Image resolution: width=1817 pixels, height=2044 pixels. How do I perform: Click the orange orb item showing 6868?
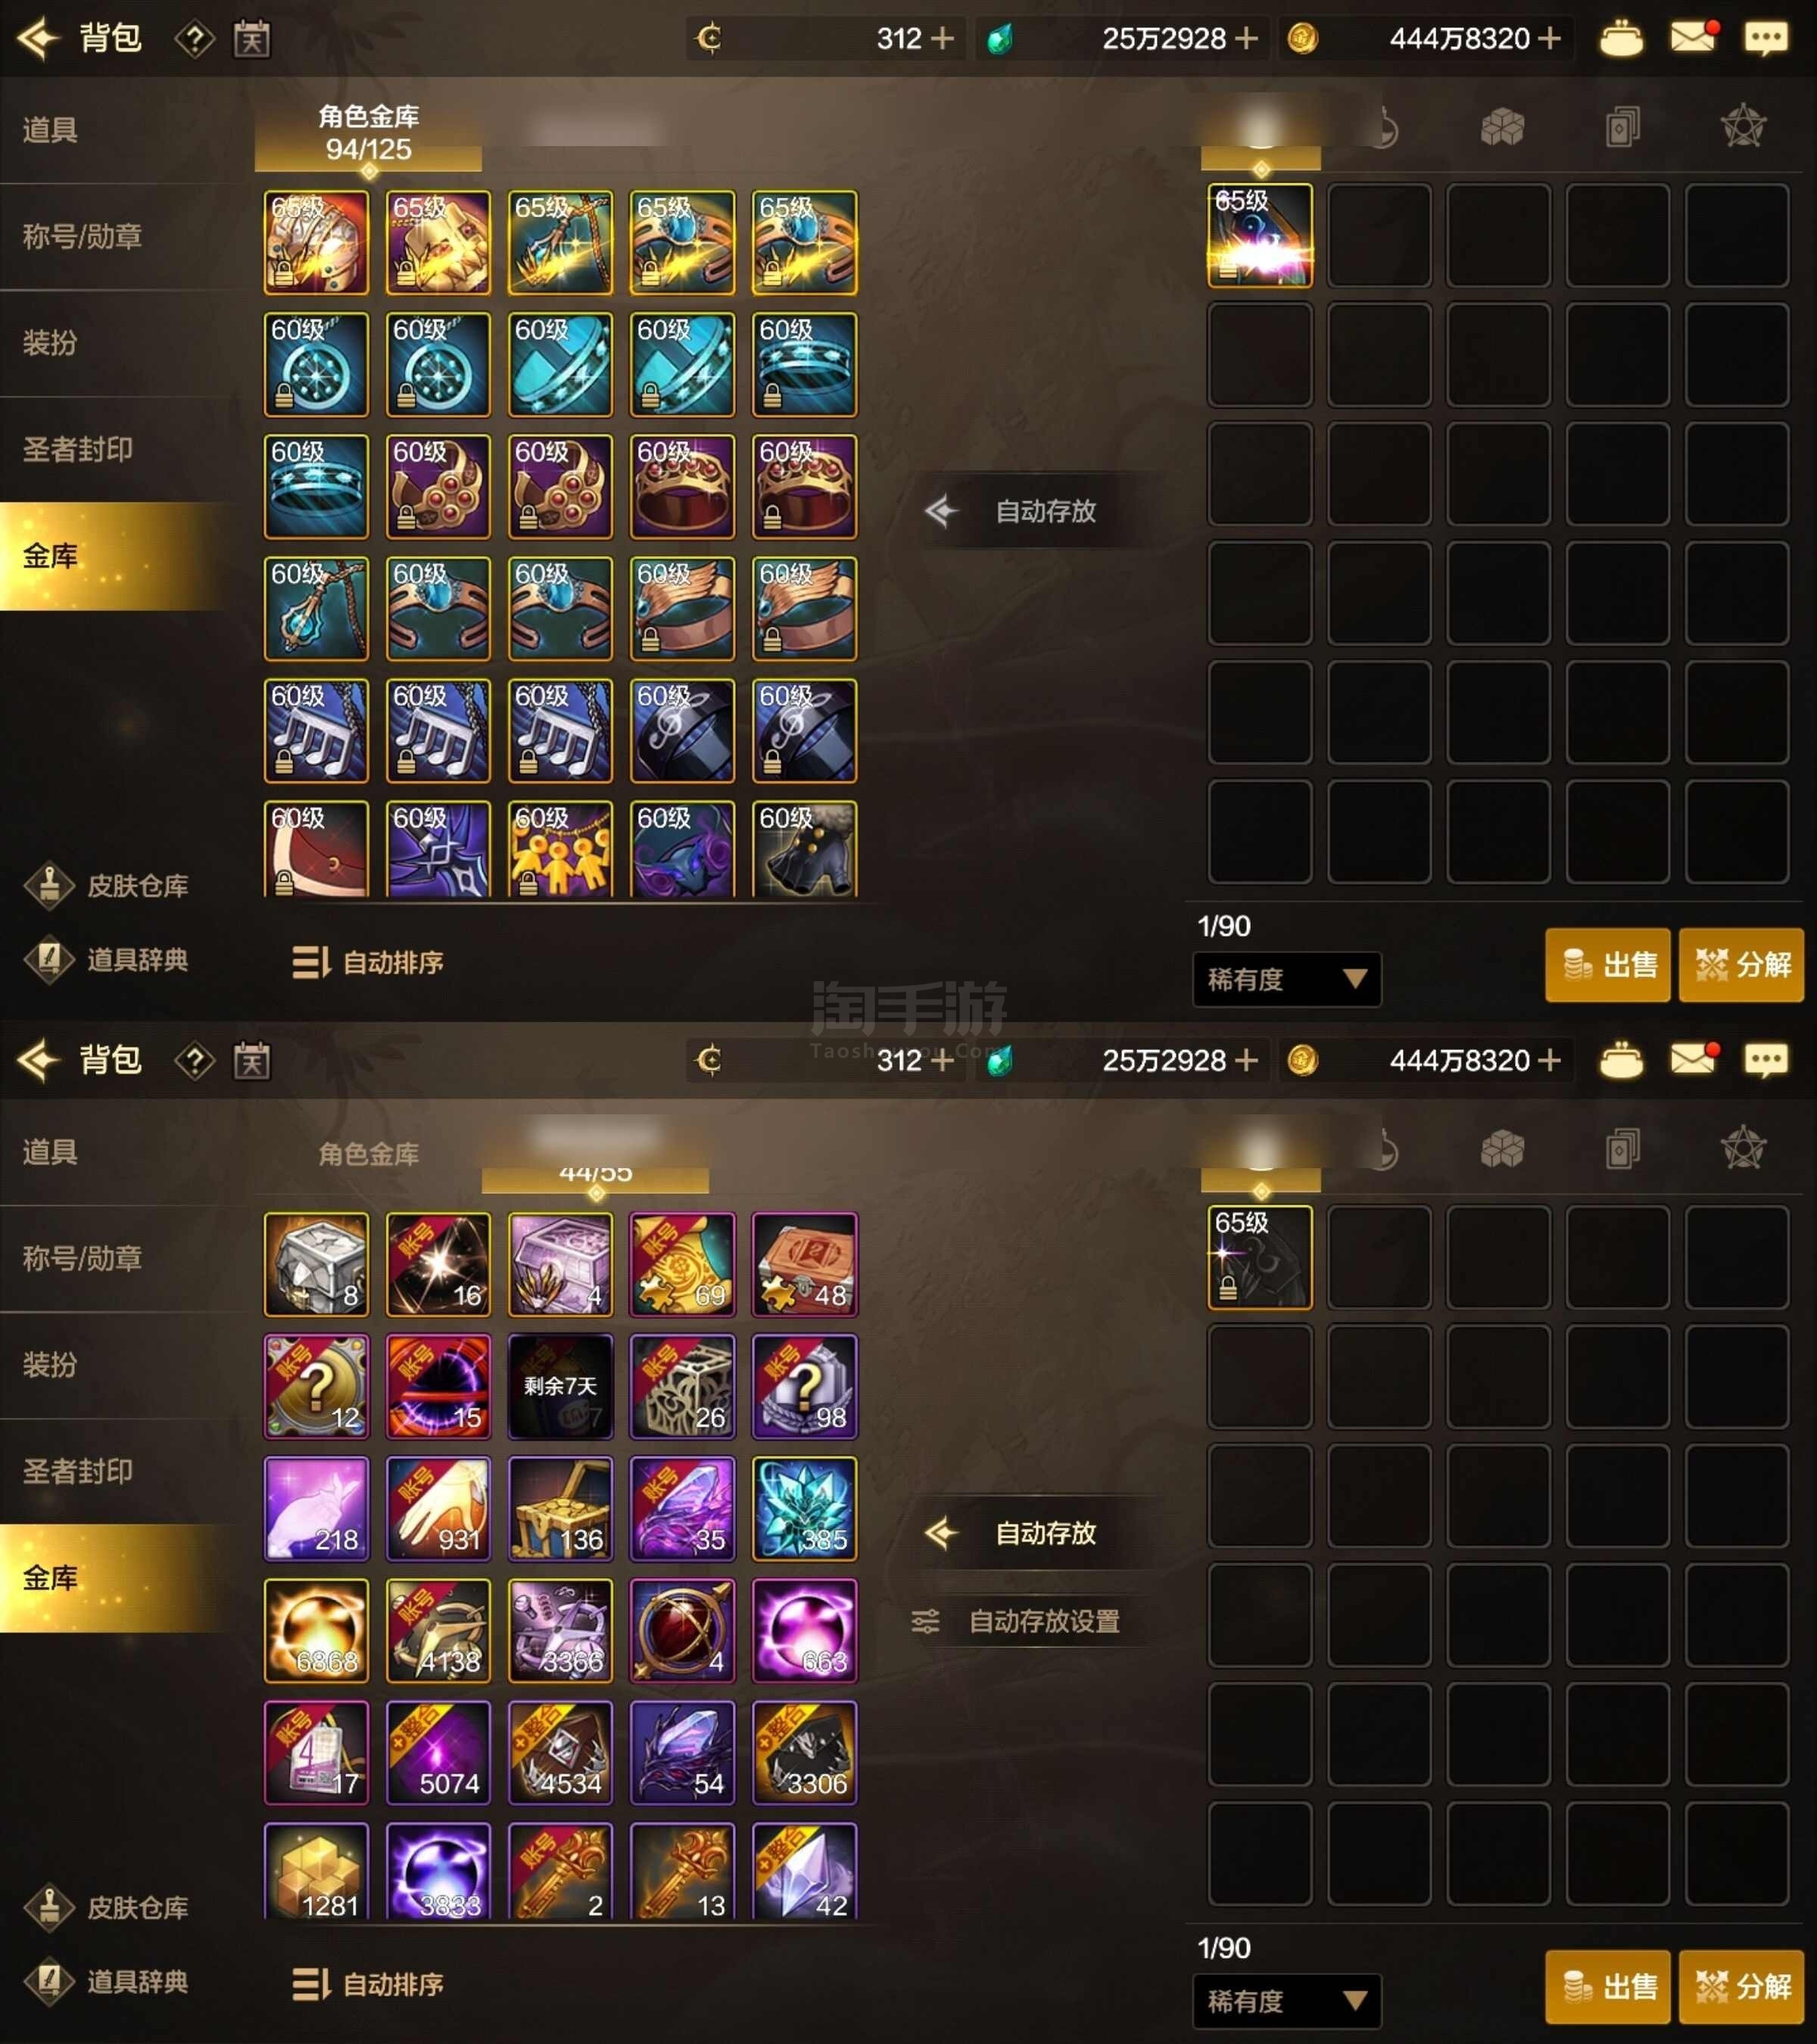tap(316, 1630)
